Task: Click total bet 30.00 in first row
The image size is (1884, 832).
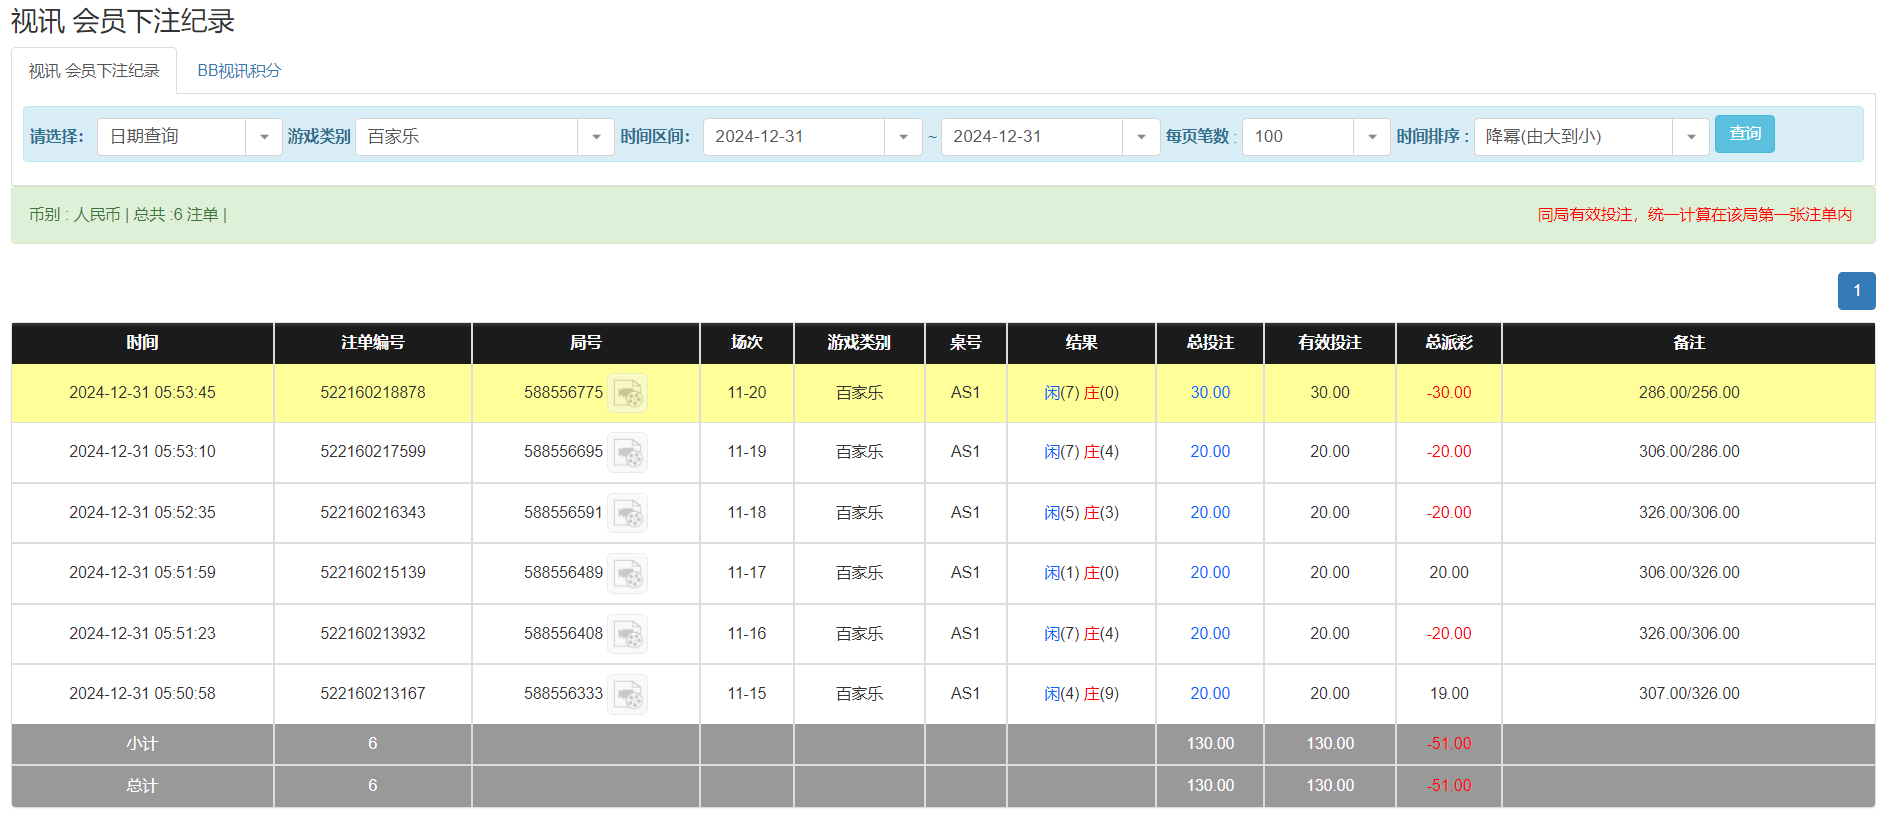Action: click(1210, 393)
